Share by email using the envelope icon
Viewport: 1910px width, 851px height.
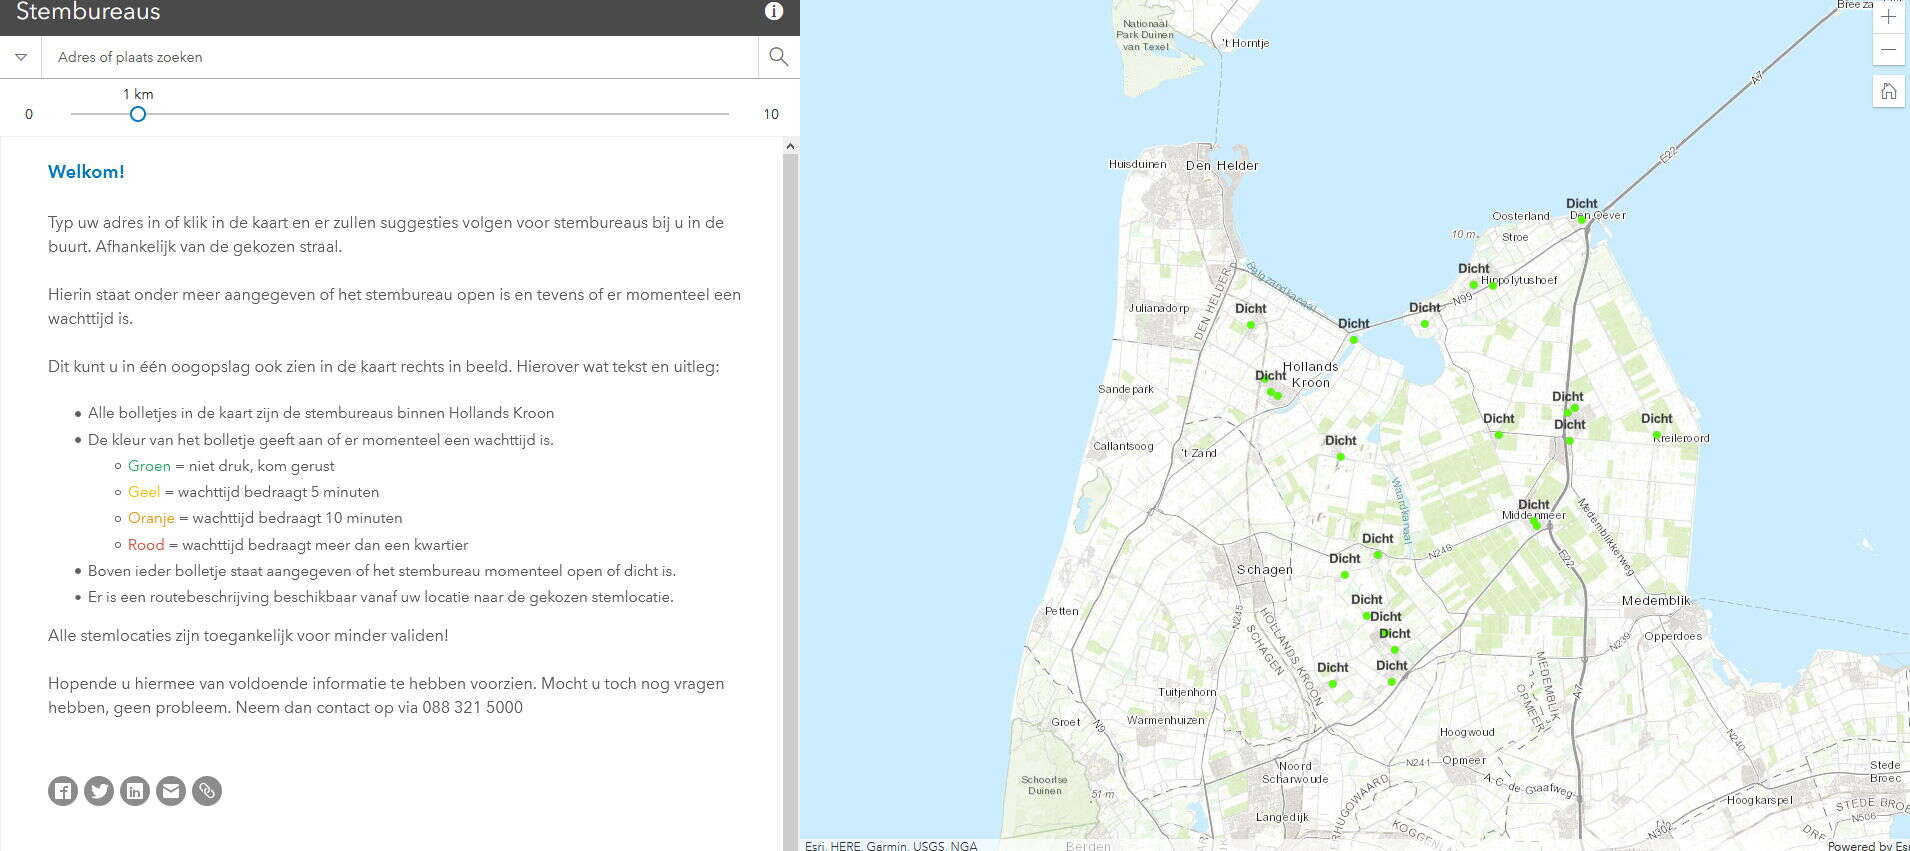click(171, 791)
